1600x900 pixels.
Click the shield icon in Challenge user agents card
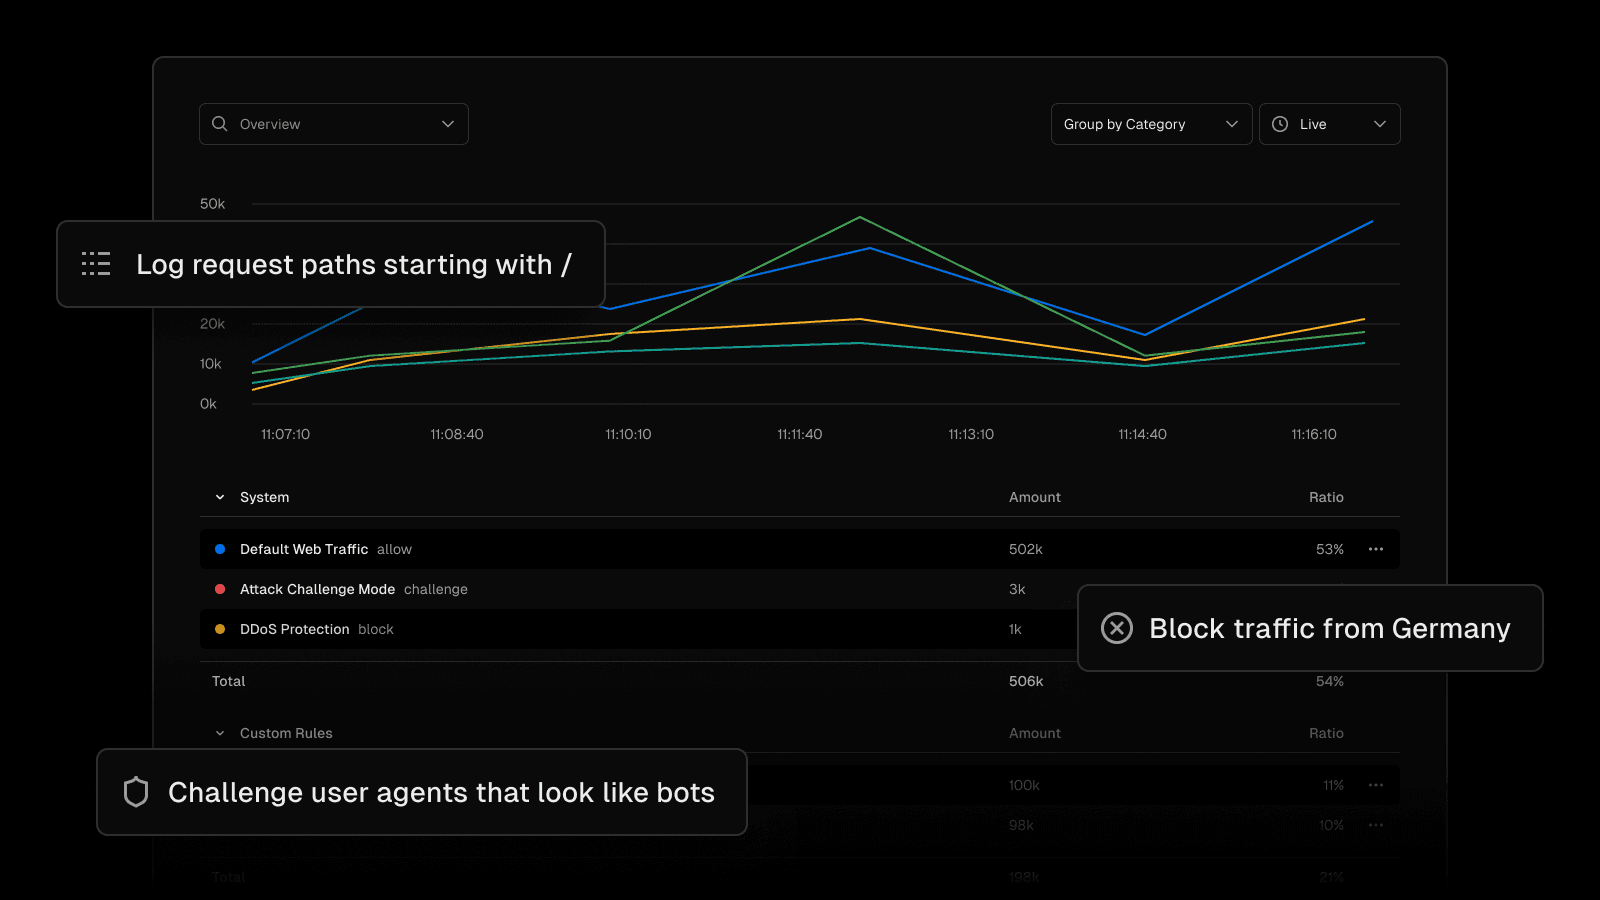pos(136,792)
